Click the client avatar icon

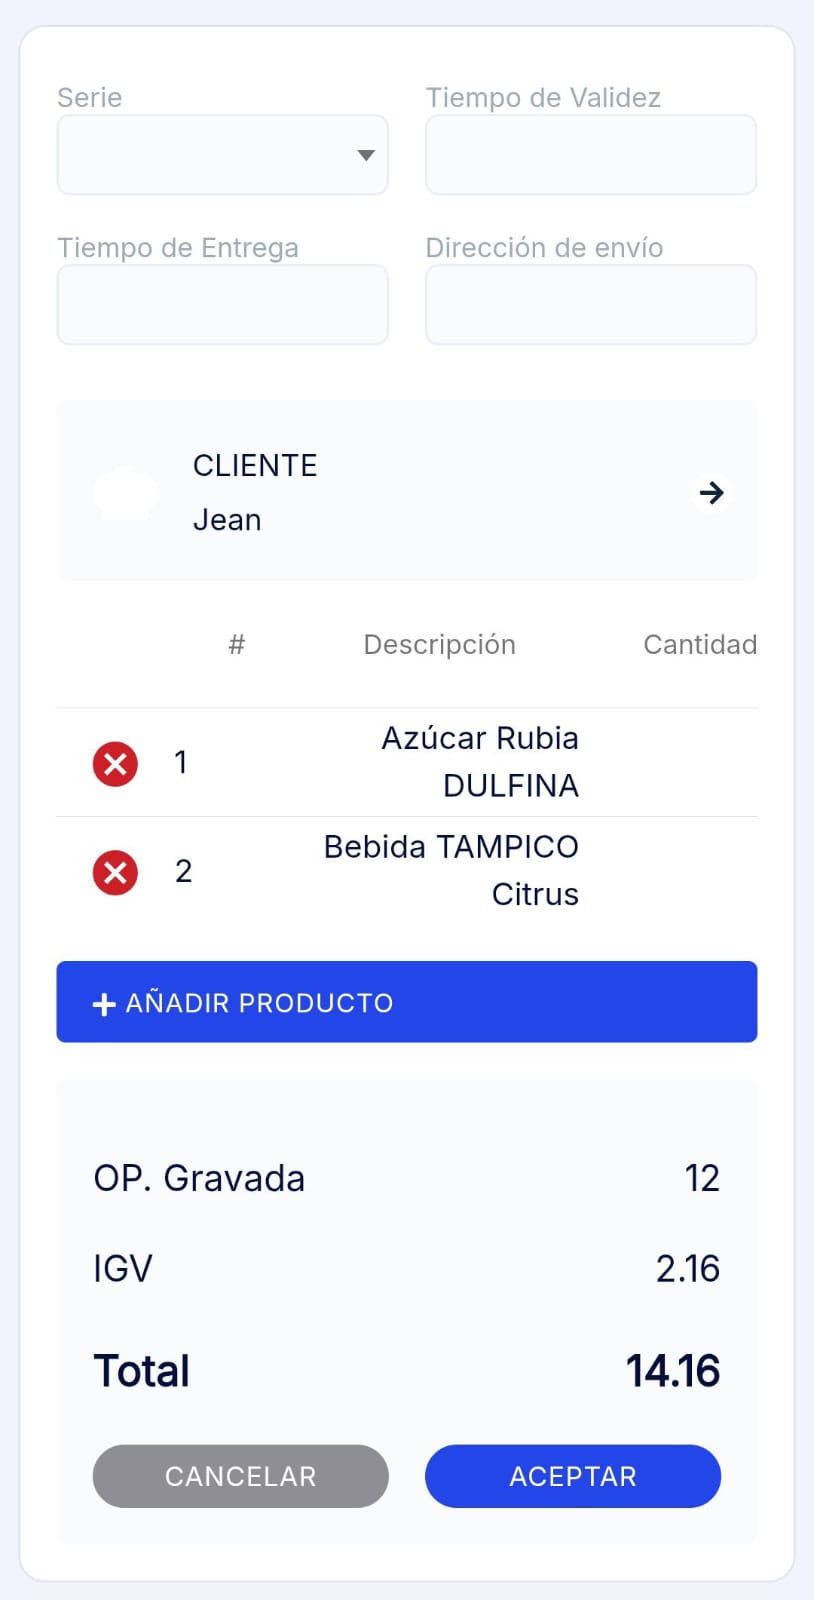tap(125, 492)
